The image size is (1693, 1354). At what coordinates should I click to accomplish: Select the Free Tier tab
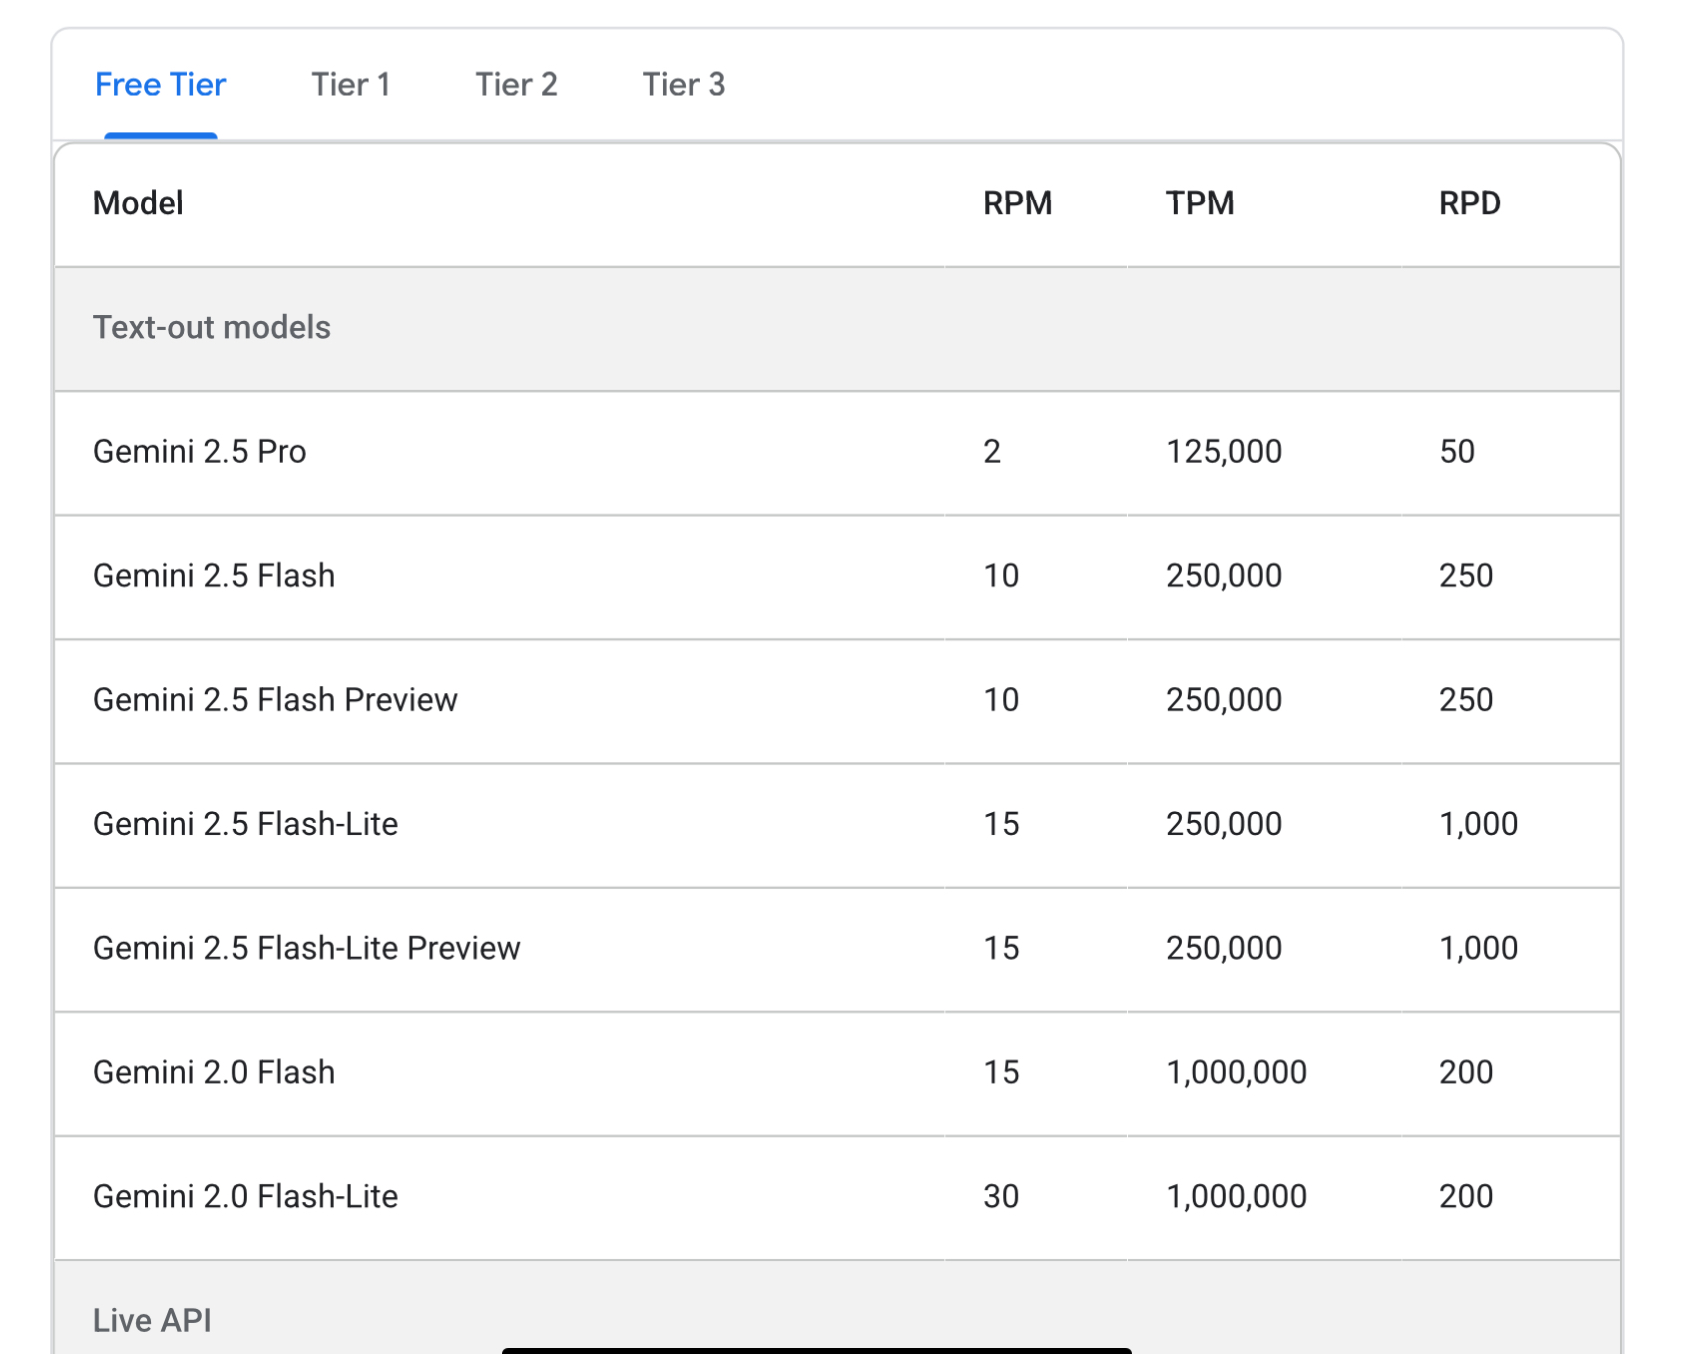pyautogui.click(x=160, y=85)
